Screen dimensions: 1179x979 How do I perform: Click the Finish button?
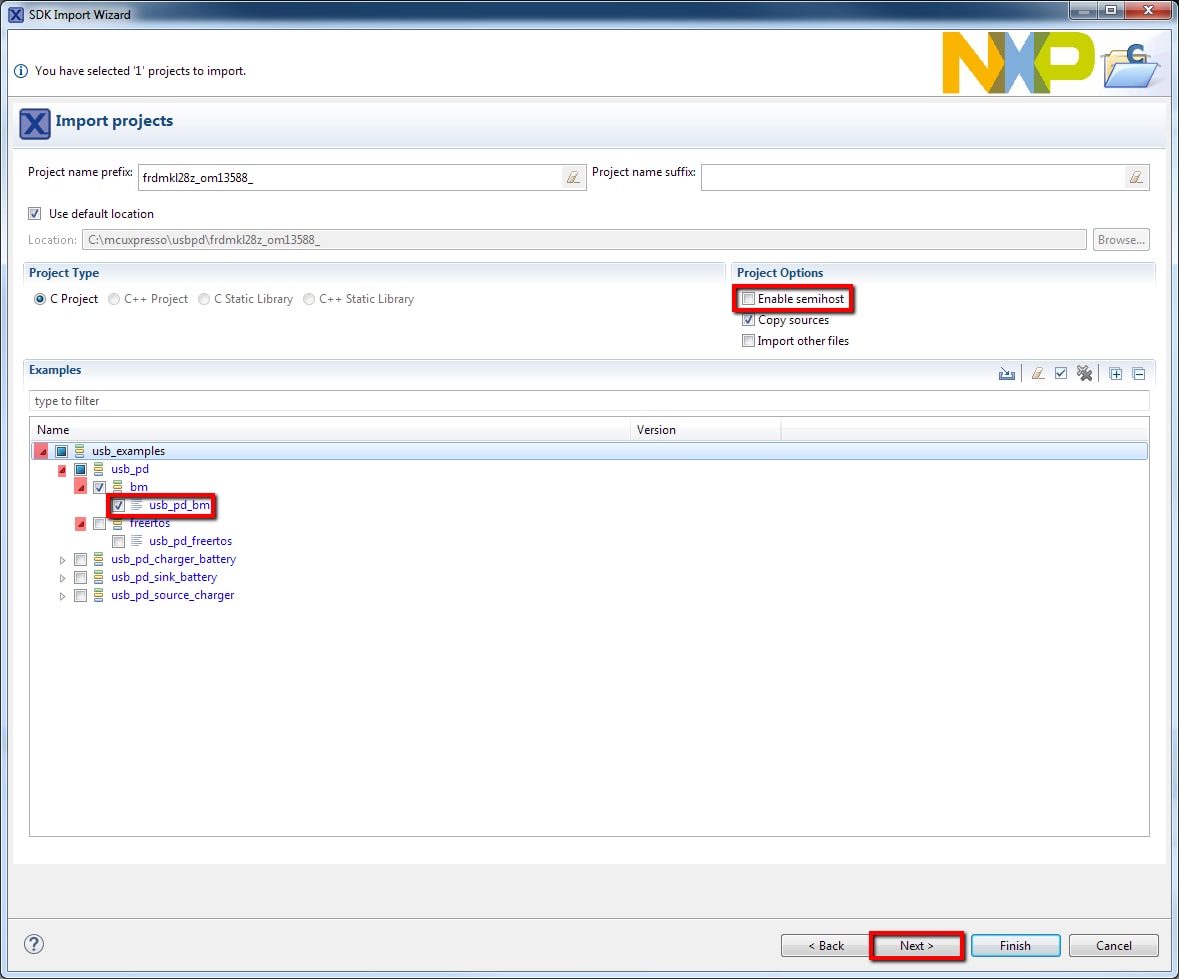(1015, 946)
